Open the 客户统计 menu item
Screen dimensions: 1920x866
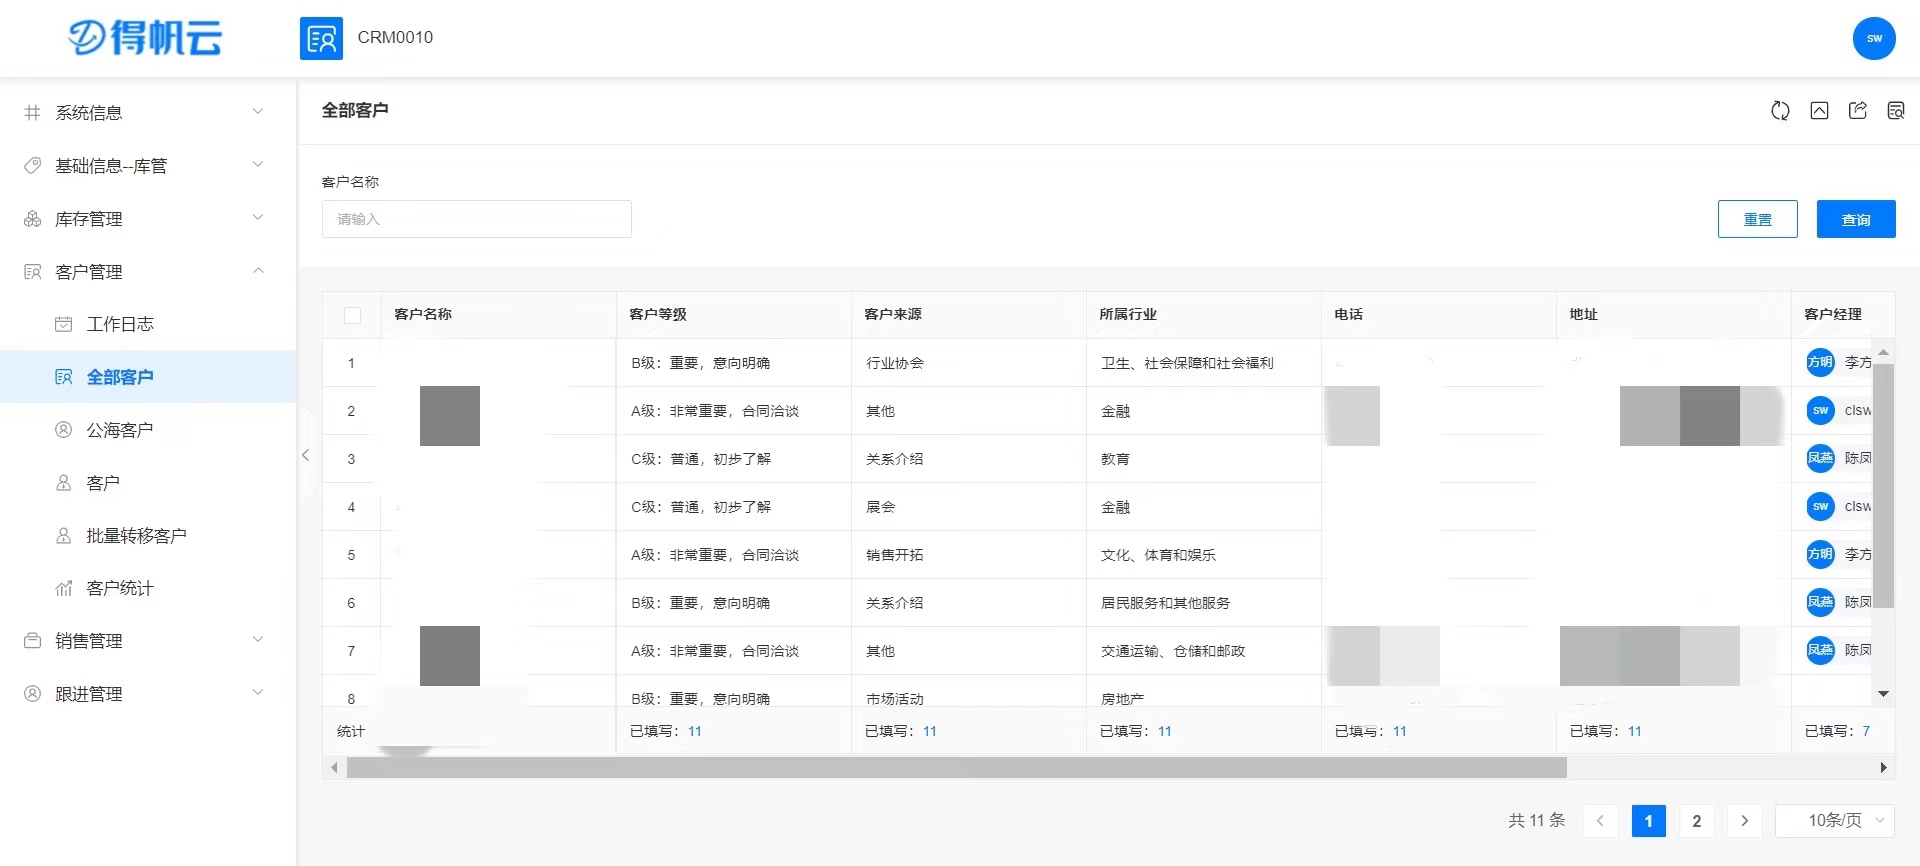click(x=148, y=589)
